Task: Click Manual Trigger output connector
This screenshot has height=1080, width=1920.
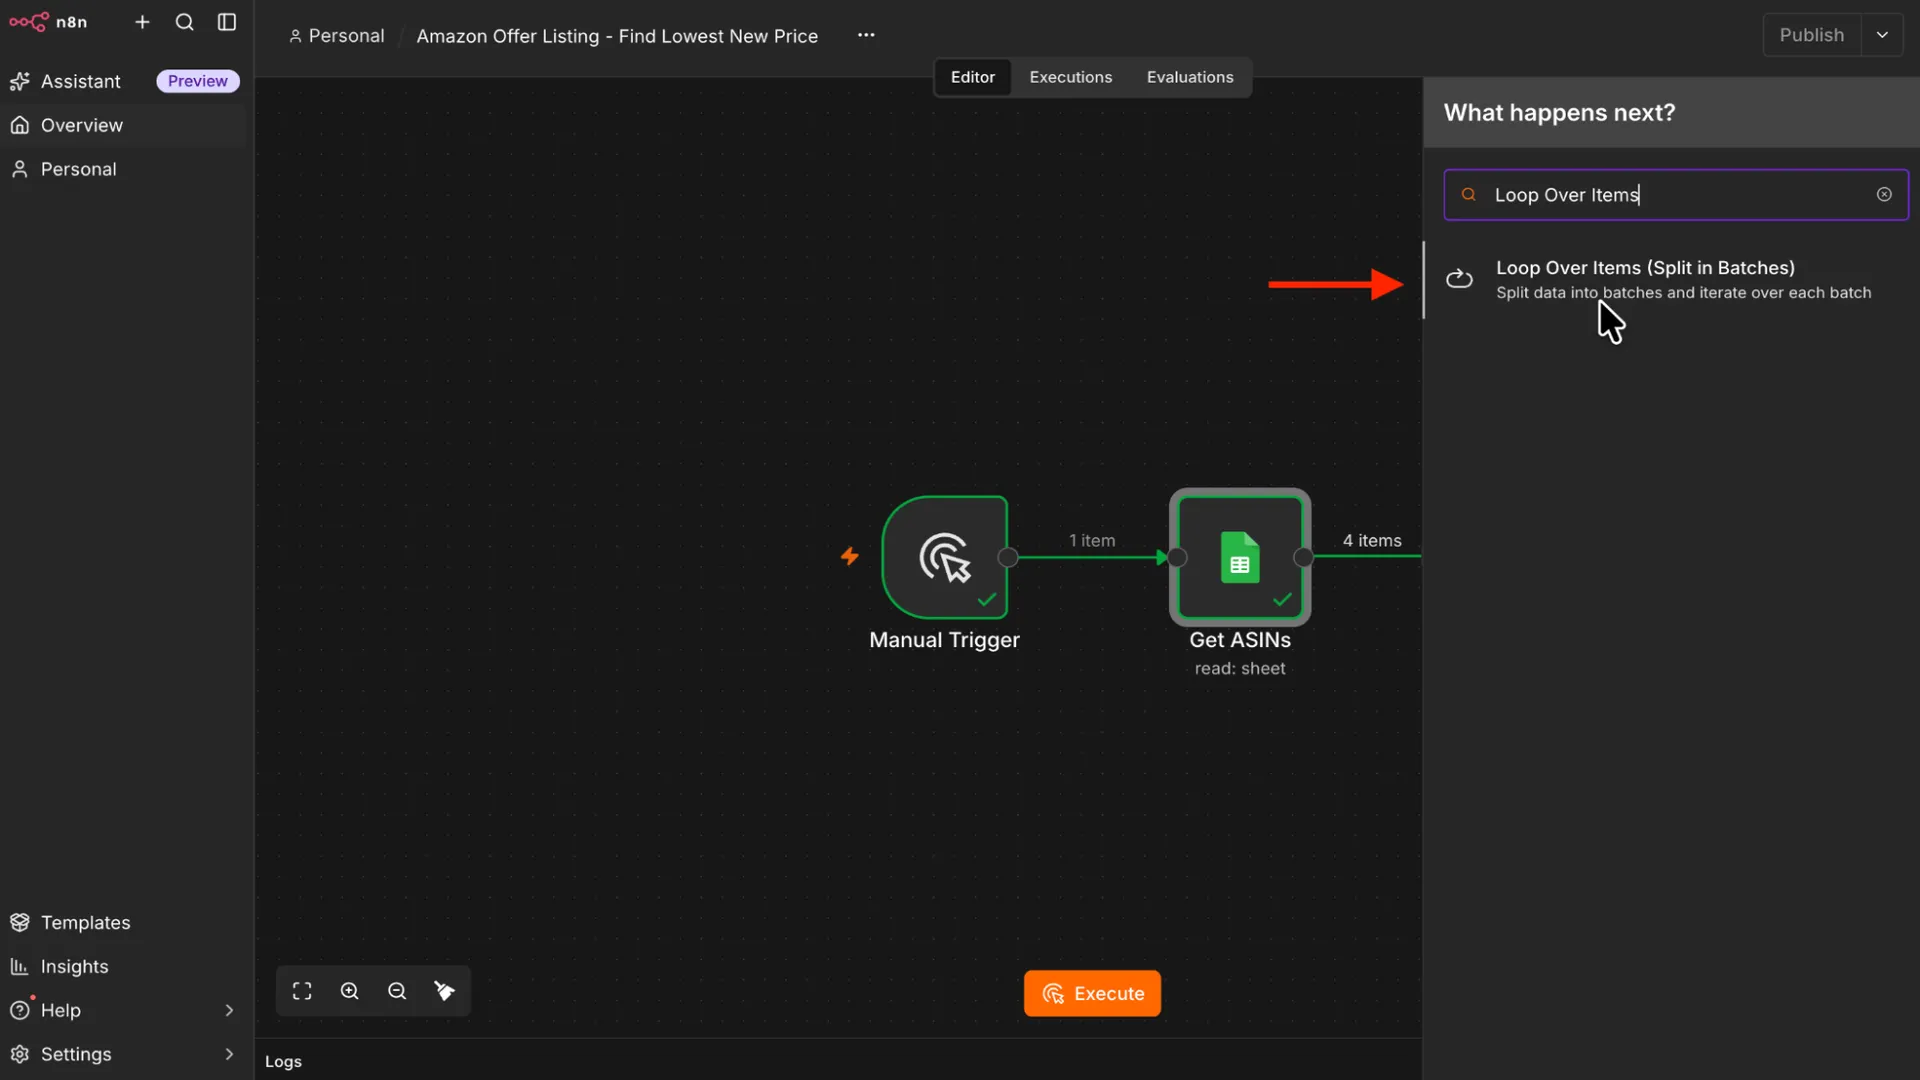Action: pyautogui.click(x=1008, y=558)
